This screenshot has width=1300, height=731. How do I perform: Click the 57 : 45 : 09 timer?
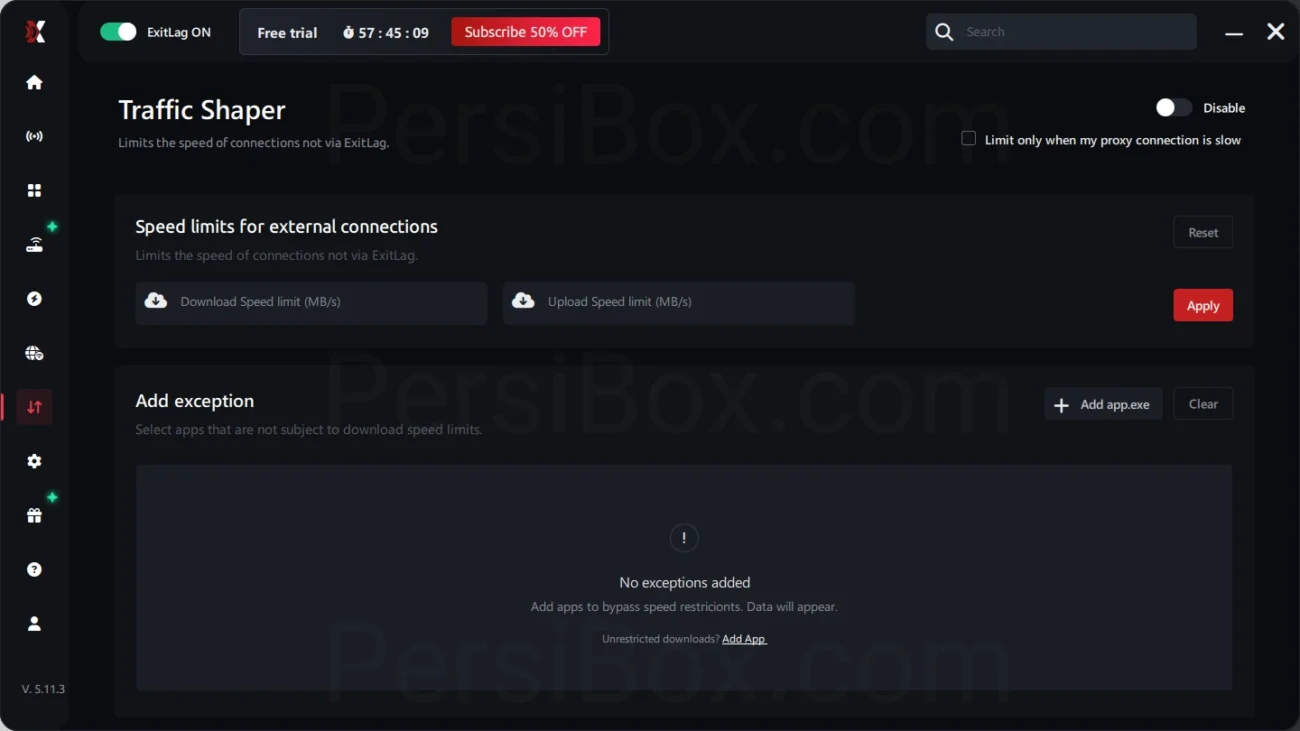click(394, 33)
